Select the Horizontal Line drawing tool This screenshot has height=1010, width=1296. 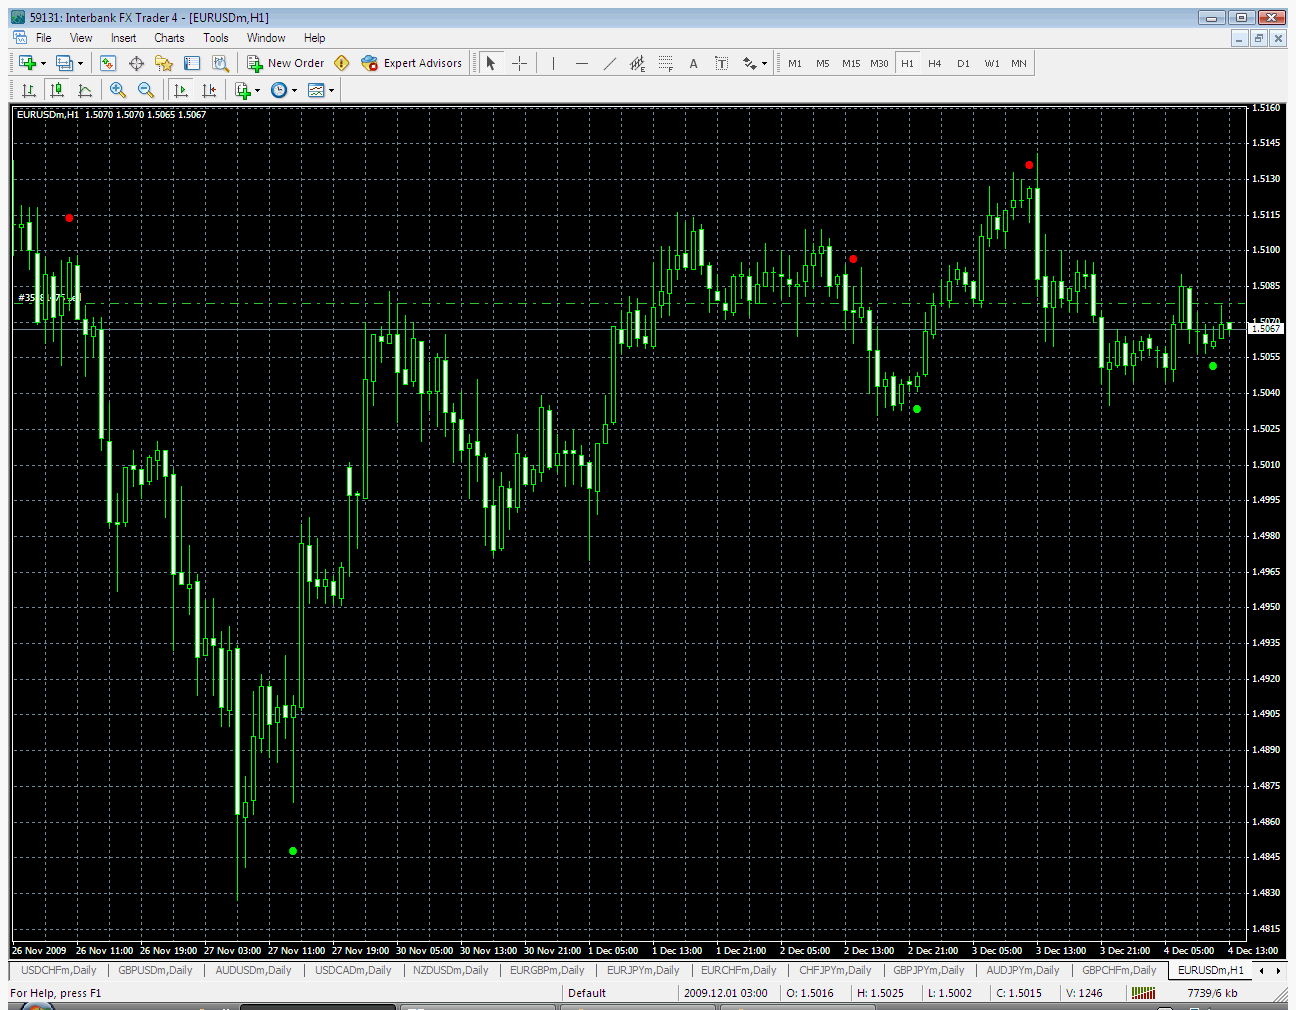coord(581,63)
